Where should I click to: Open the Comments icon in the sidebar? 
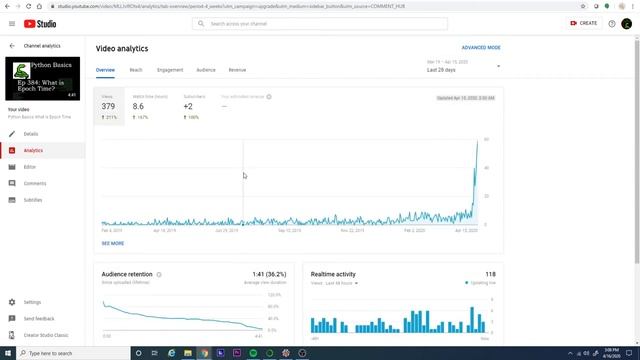pos(12,183)
